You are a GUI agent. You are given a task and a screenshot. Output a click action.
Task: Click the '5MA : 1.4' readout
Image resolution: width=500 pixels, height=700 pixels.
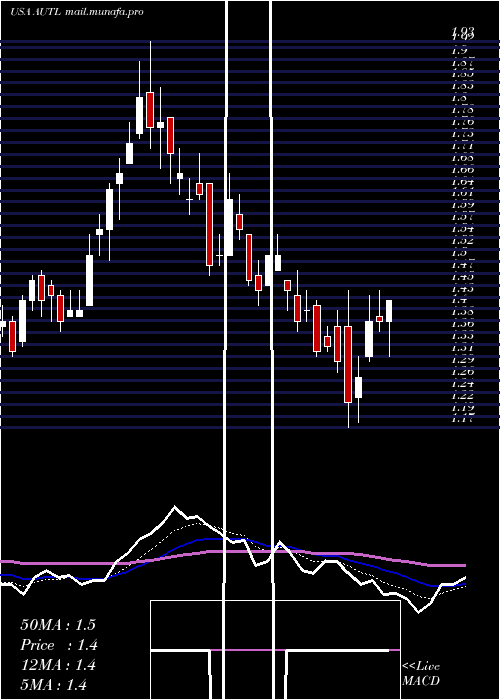pyautogui.click(x=54, y=684)
